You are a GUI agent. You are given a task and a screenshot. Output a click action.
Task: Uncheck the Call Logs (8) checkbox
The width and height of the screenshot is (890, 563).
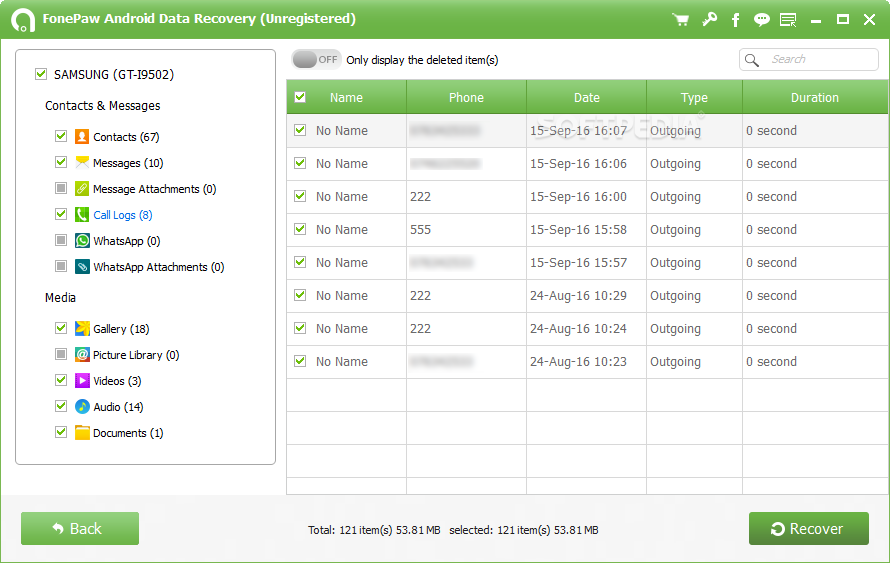61,214
